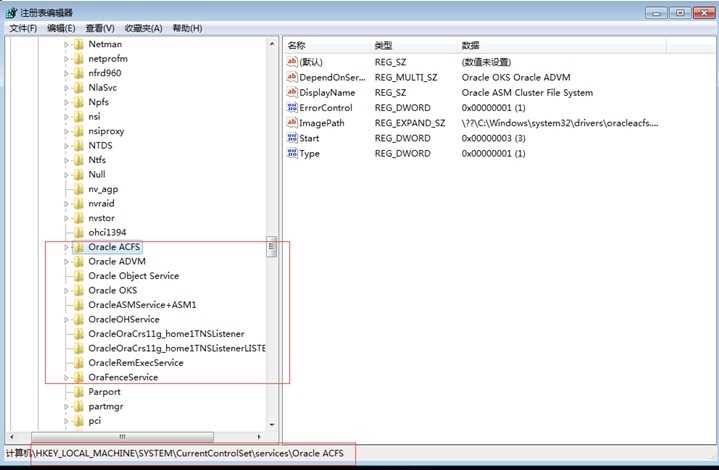Click the REG_EXPAND_SZ type cell
Image resolution: width=719 pixels, height=470 pixels.
click(x=409, y=123)
